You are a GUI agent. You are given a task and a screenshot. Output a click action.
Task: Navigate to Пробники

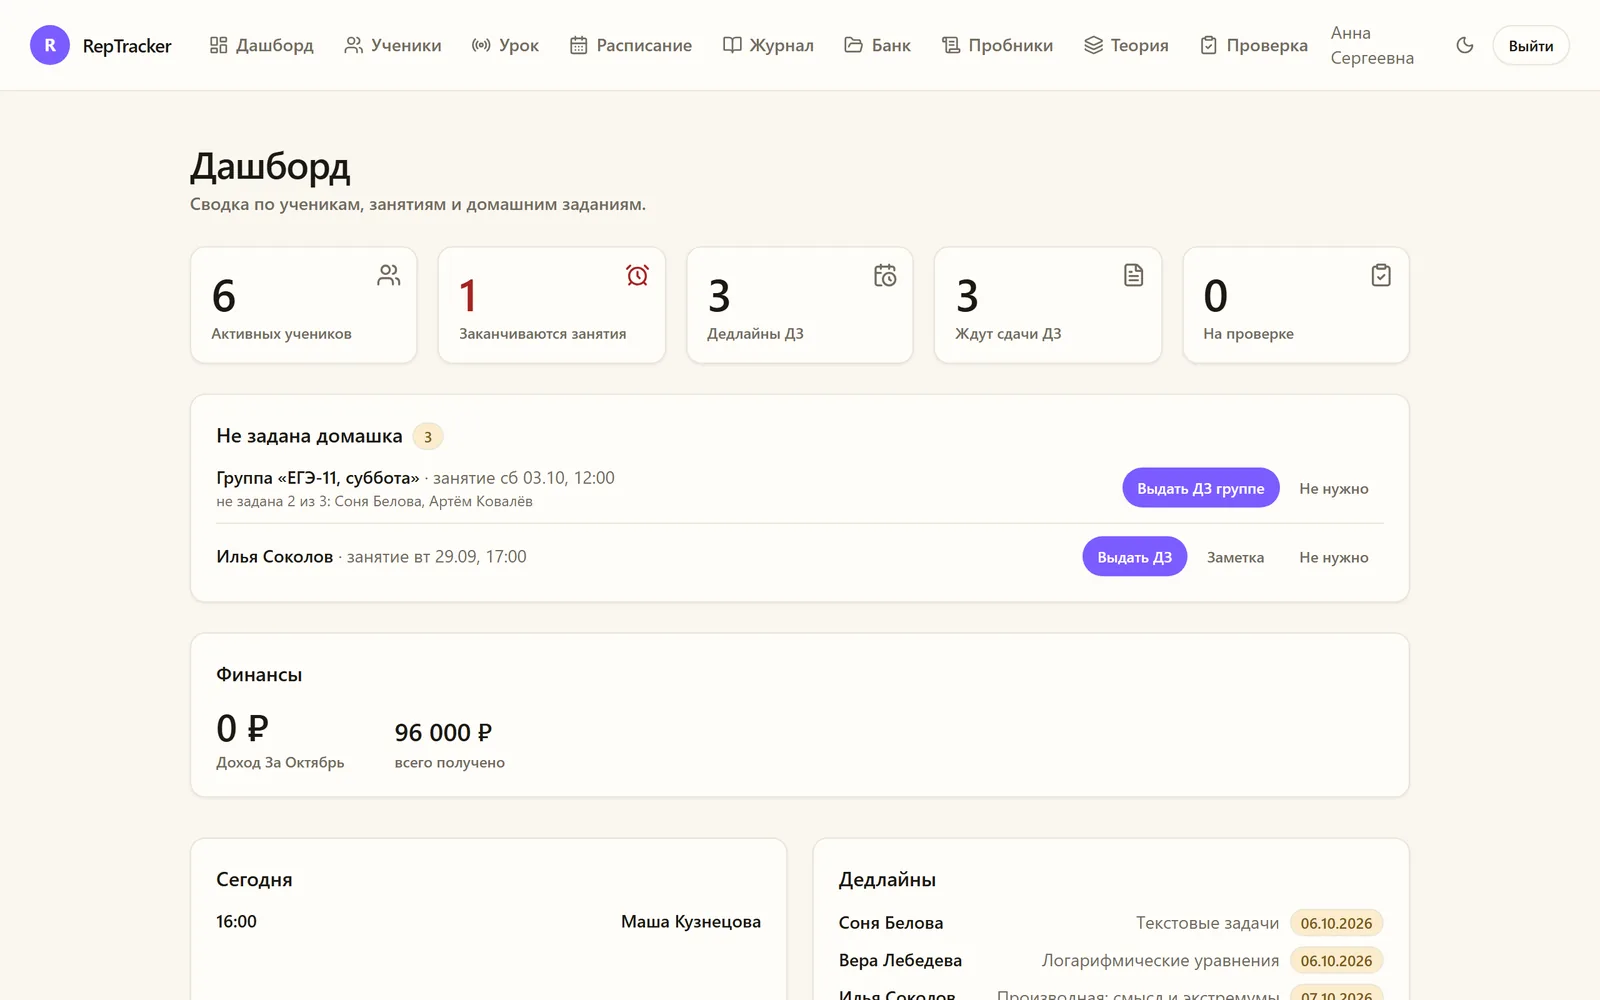[997, 45]
